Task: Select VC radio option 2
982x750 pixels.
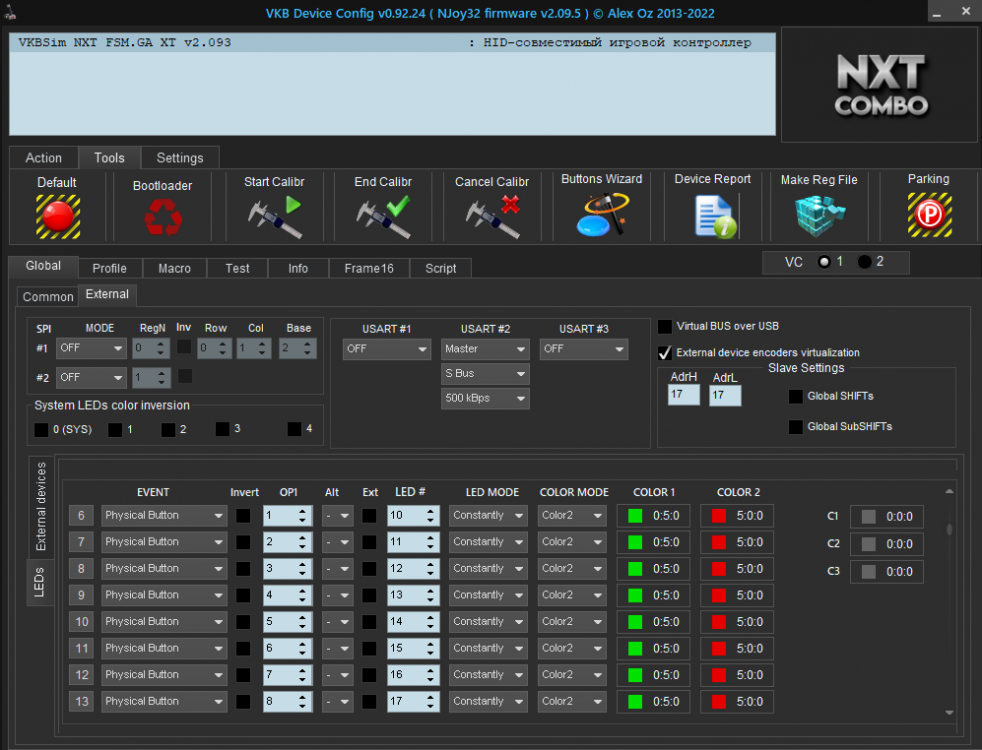Action: pos(864,262)
